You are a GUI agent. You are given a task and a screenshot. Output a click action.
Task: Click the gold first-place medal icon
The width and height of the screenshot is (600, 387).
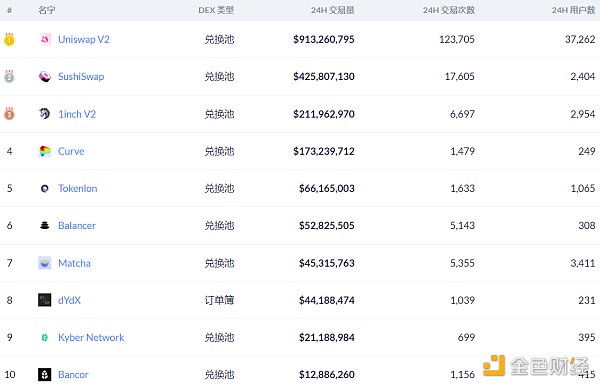[9, 39]
